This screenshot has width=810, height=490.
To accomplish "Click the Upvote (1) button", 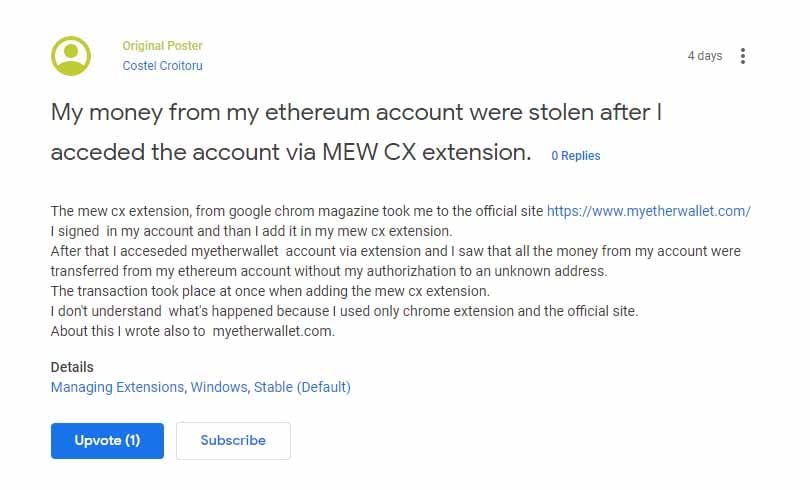I will (x=107, y=440).
